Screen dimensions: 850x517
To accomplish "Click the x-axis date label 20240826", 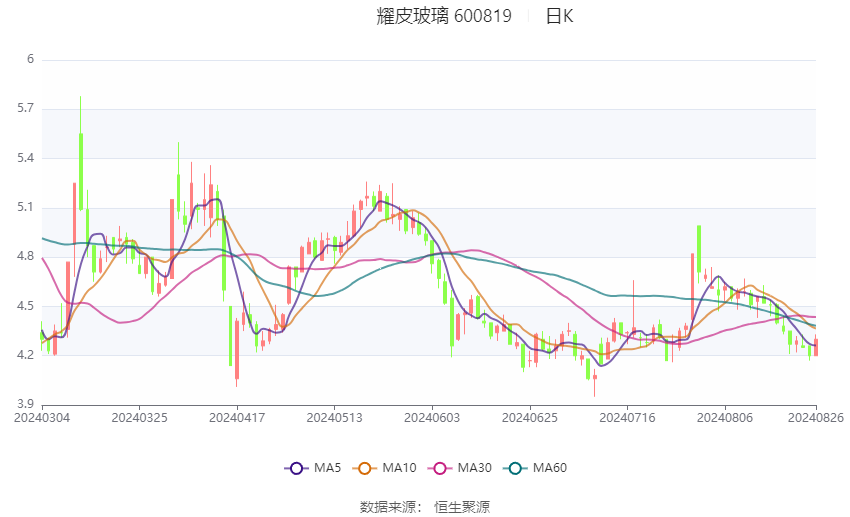I will [816, 418].
